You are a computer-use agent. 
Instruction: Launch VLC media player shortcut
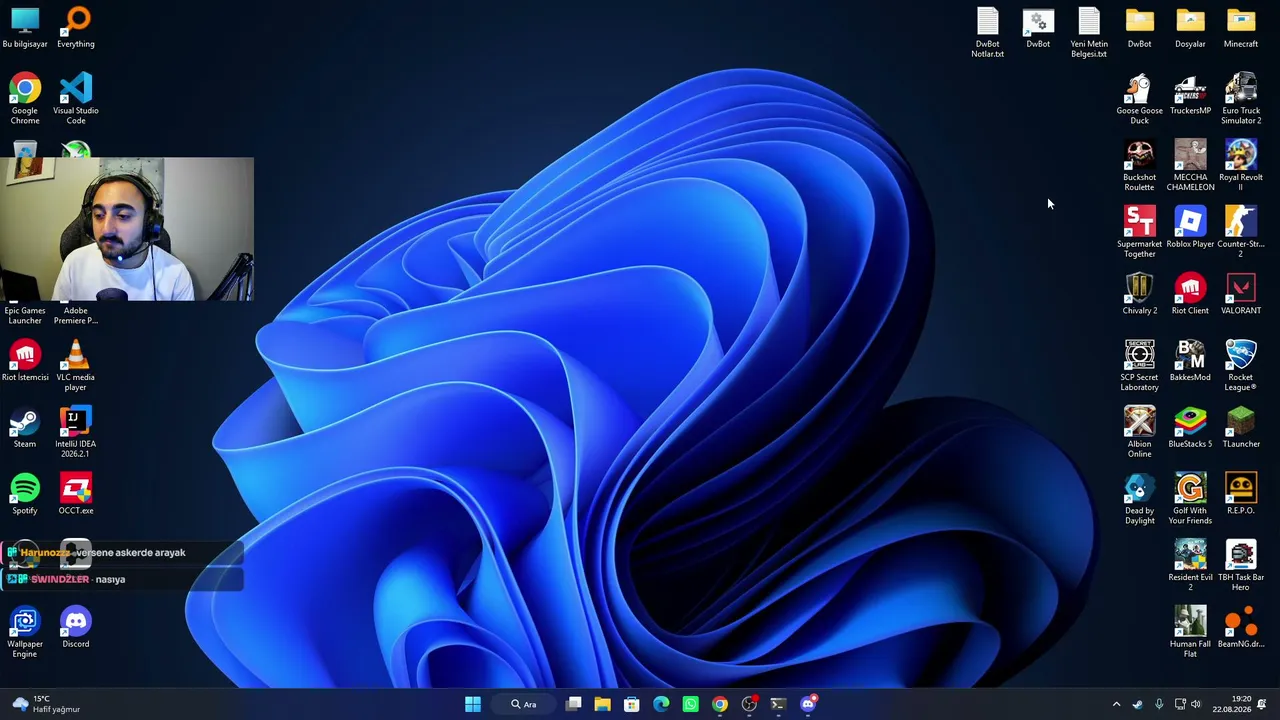76,365
